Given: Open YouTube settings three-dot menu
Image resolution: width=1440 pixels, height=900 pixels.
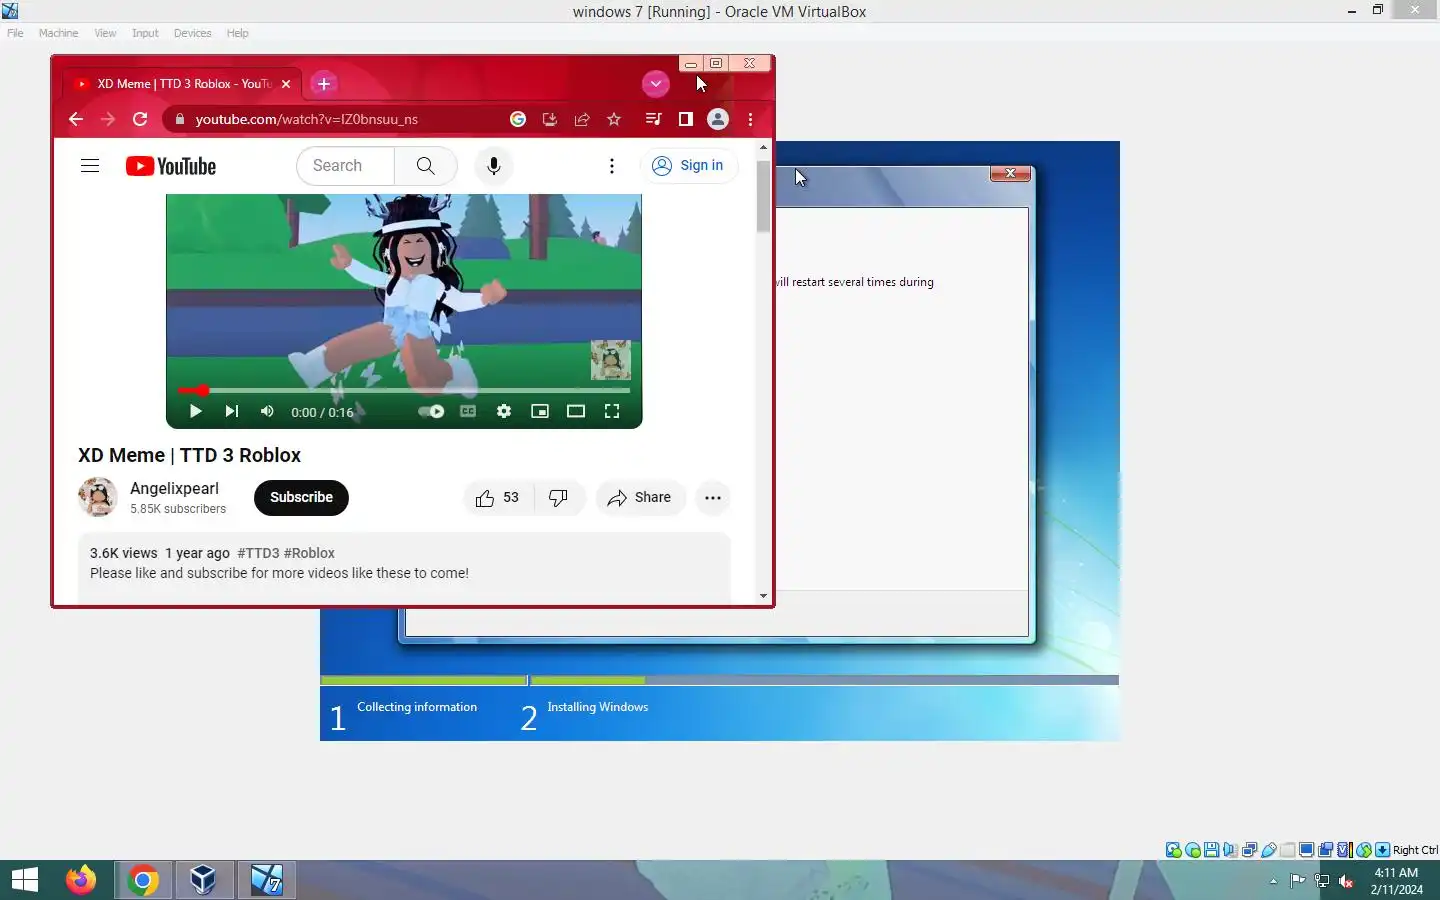Looking at the screenshot, I should pyautogui.click(x=612, y=166).
